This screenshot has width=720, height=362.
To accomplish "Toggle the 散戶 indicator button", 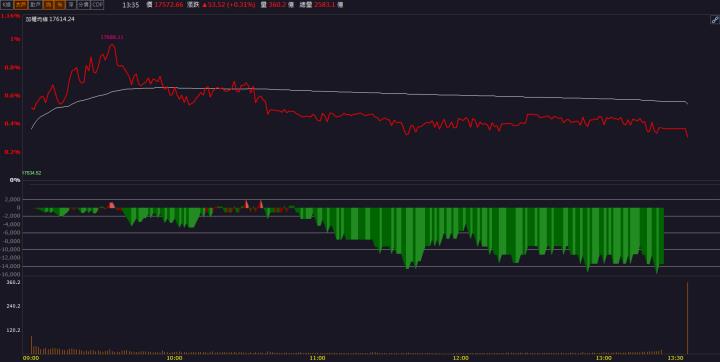I will point(35,5).
